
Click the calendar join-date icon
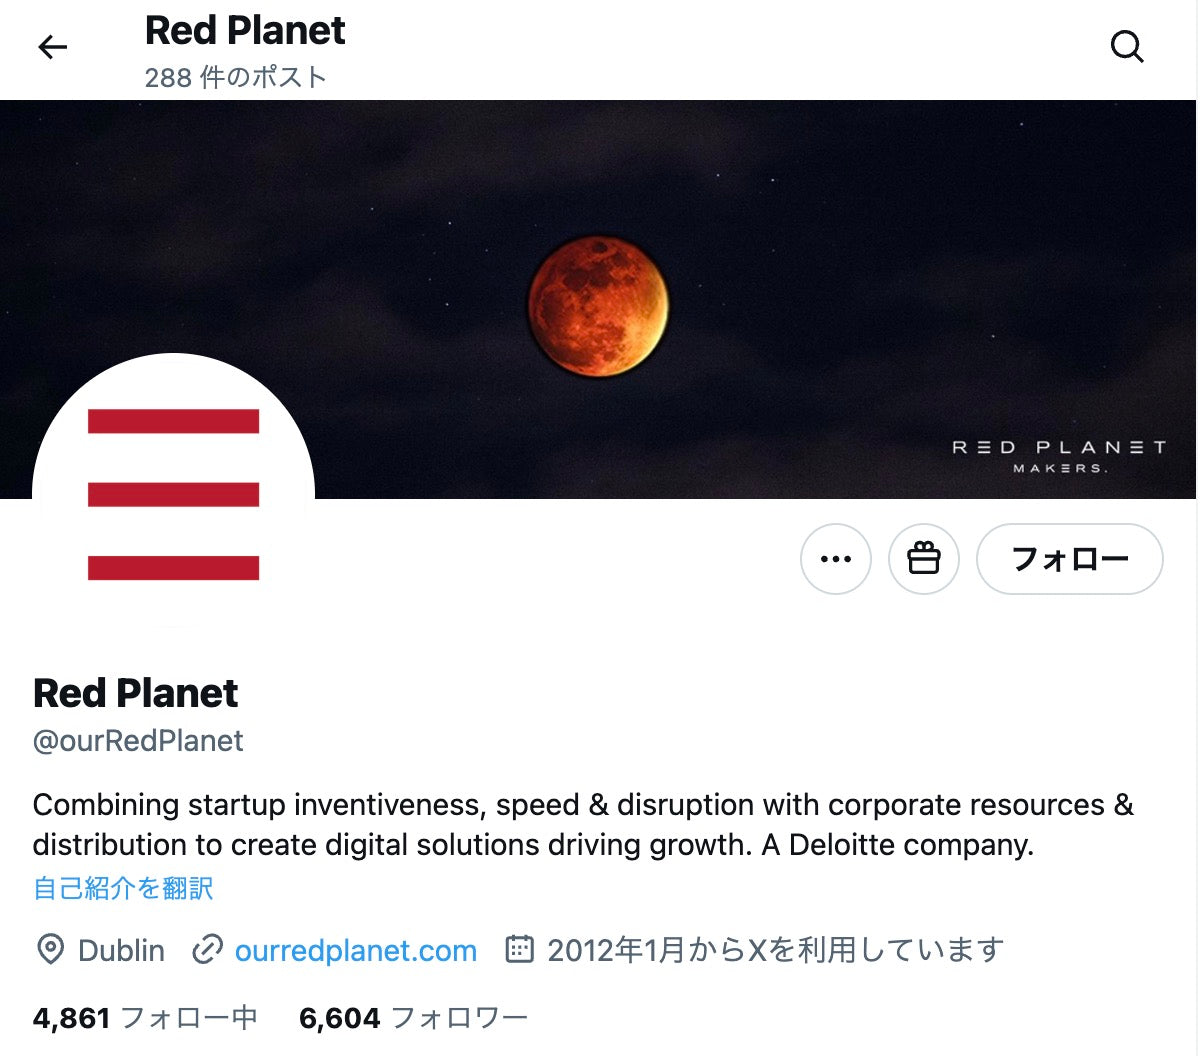519,949
